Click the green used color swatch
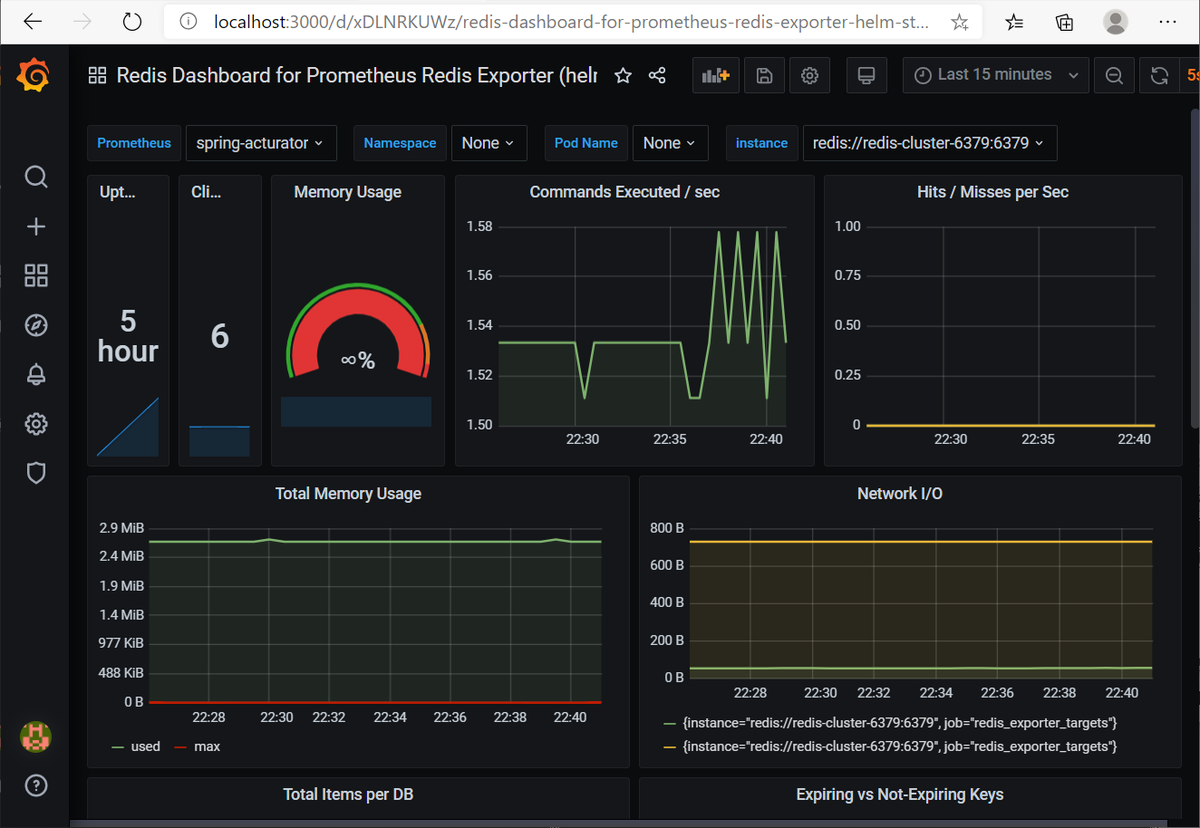 coord(118,747)
